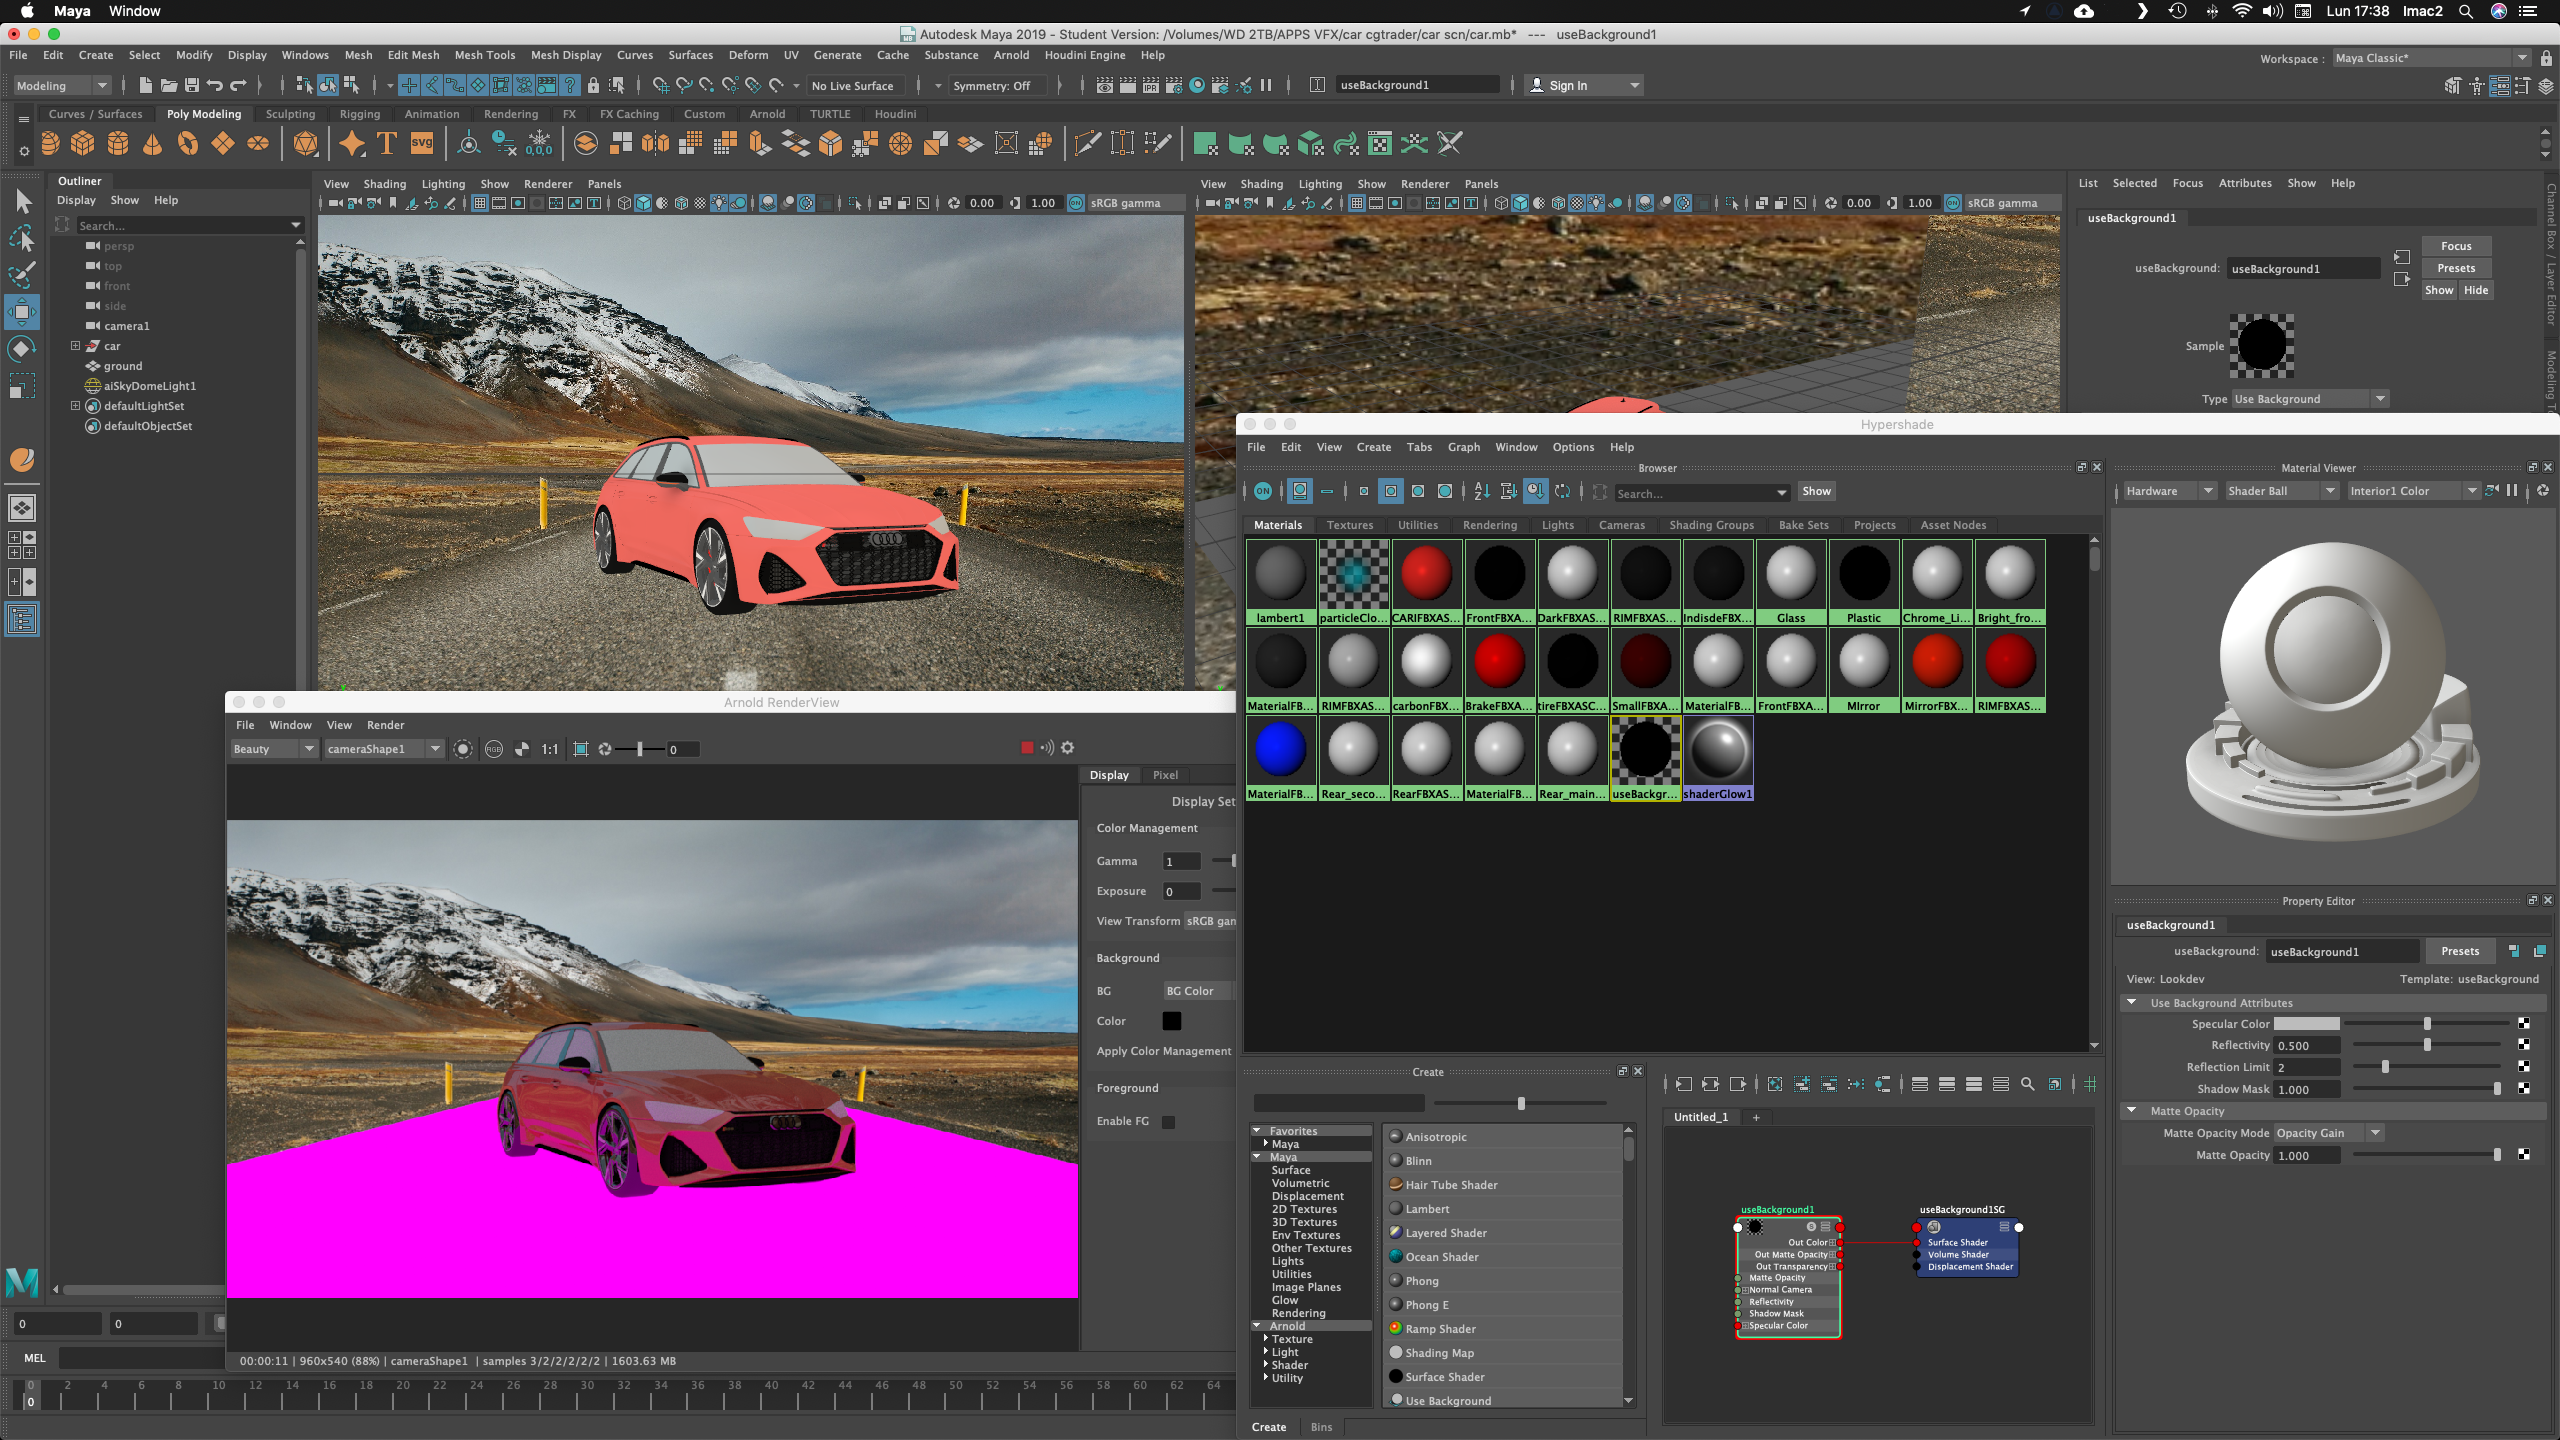
Task: Open Matte Opacity Mode dropdown
Action: tap(2330, 1133)
